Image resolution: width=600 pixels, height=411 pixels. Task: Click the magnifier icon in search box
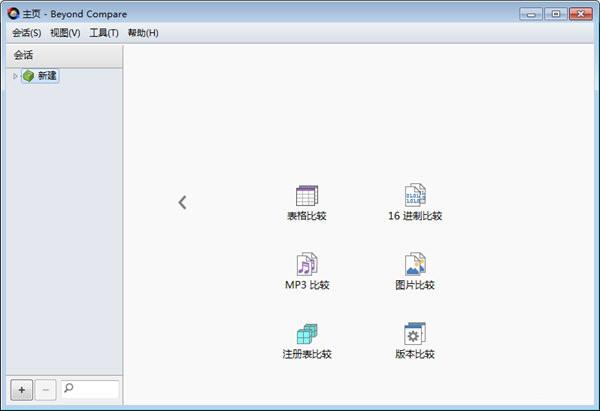68,388
